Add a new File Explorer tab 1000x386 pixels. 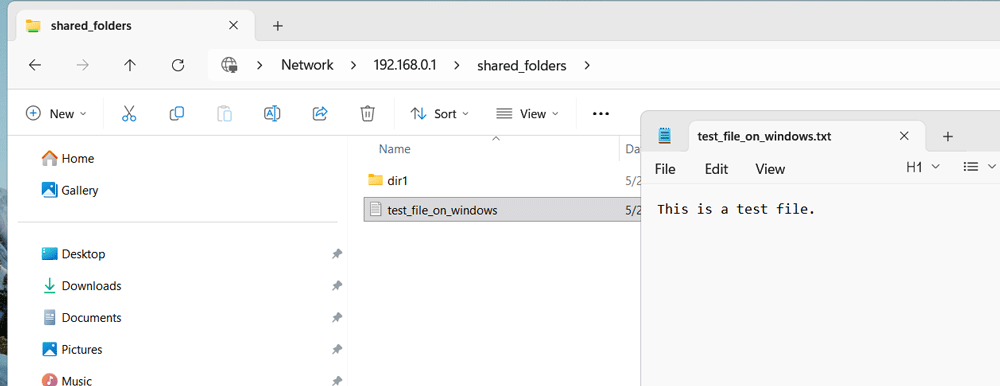click(x=277, y=26)
